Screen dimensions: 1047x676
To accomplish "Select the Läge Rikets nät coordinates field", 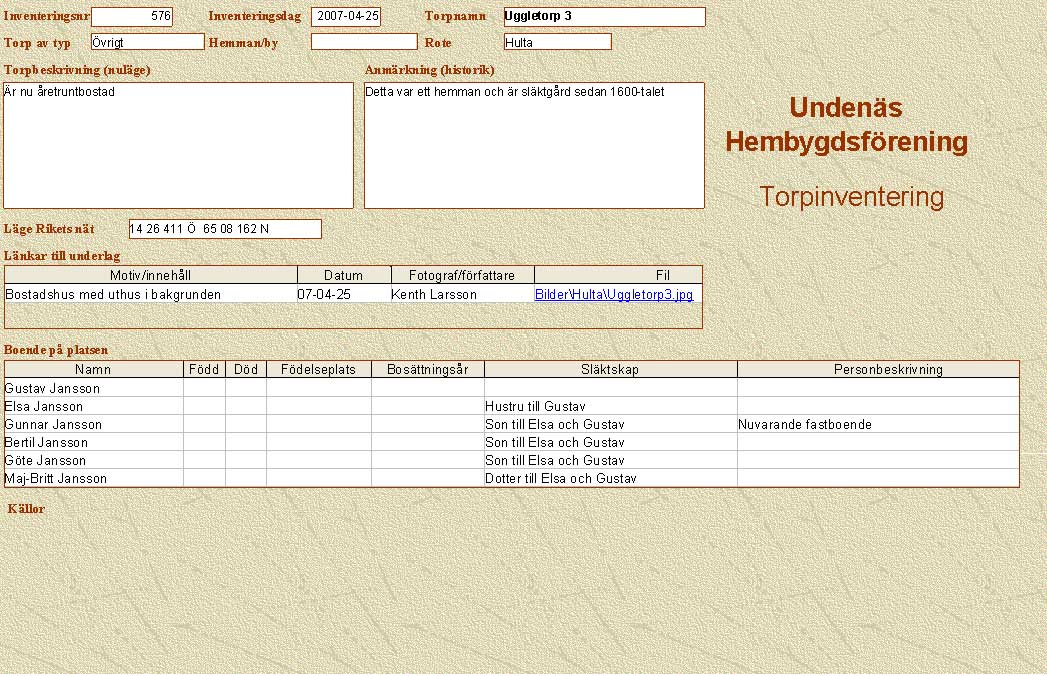I will (x=225, y=229).
